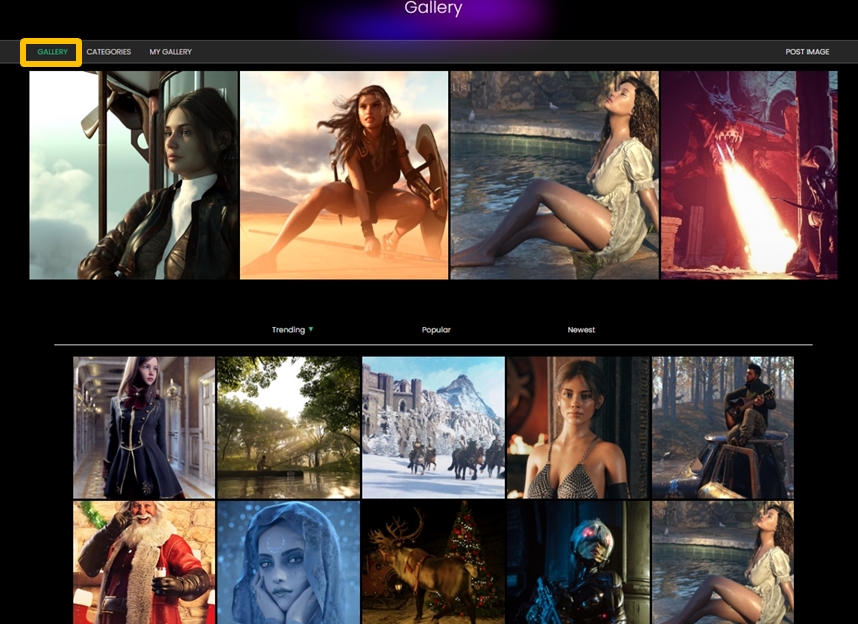Open thumbnail of man playing guitar

(x=722, y=427)
